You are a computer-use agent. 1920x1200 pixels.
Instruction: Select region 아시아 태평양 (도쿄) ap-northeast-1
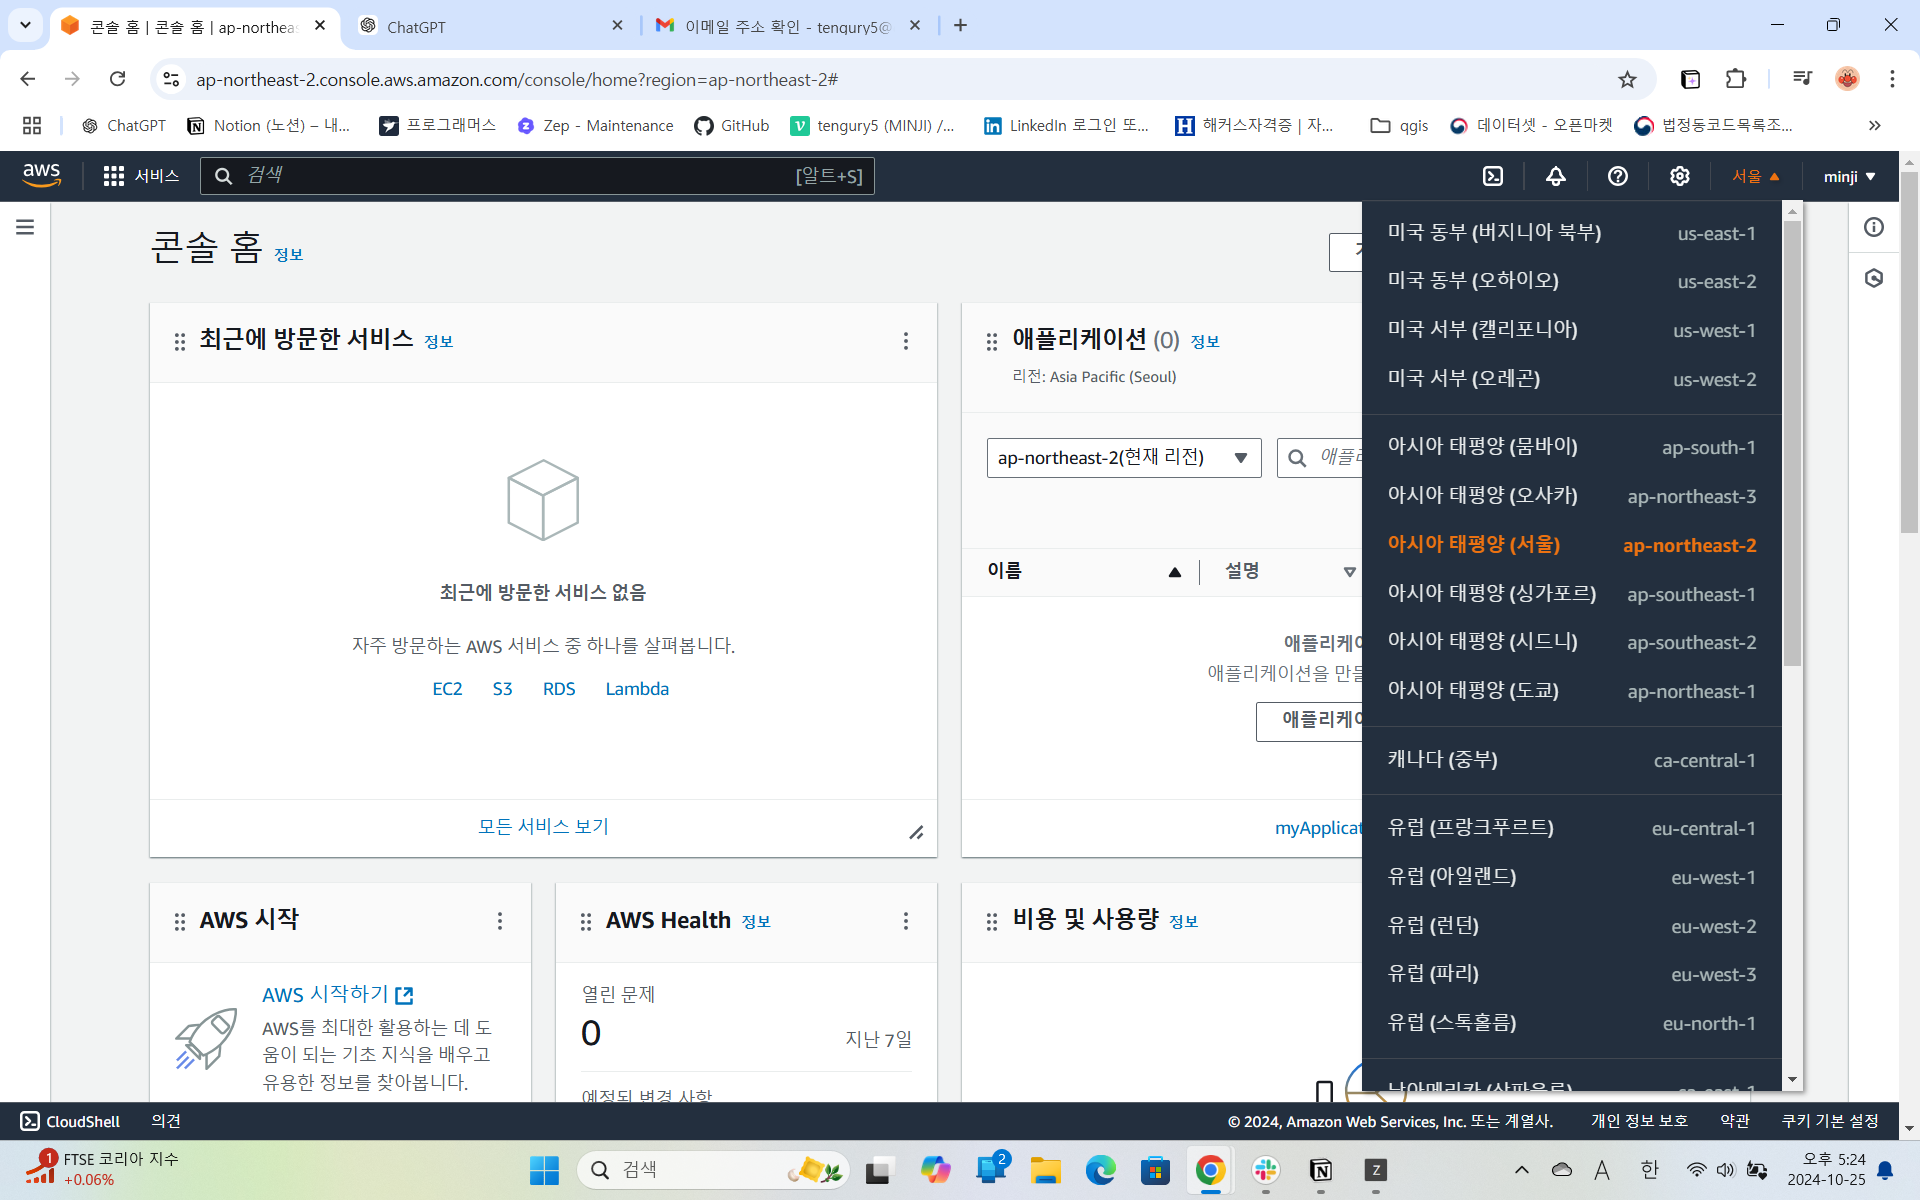point(1572,691)
